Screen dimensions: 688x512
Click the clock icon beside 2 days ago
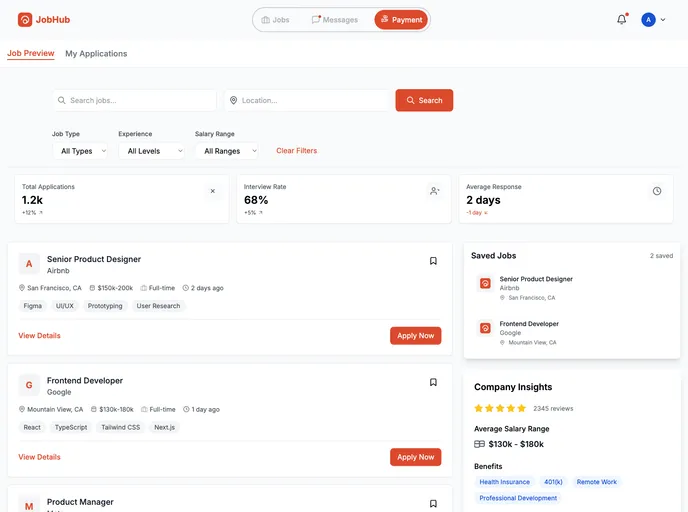point(186,288)
